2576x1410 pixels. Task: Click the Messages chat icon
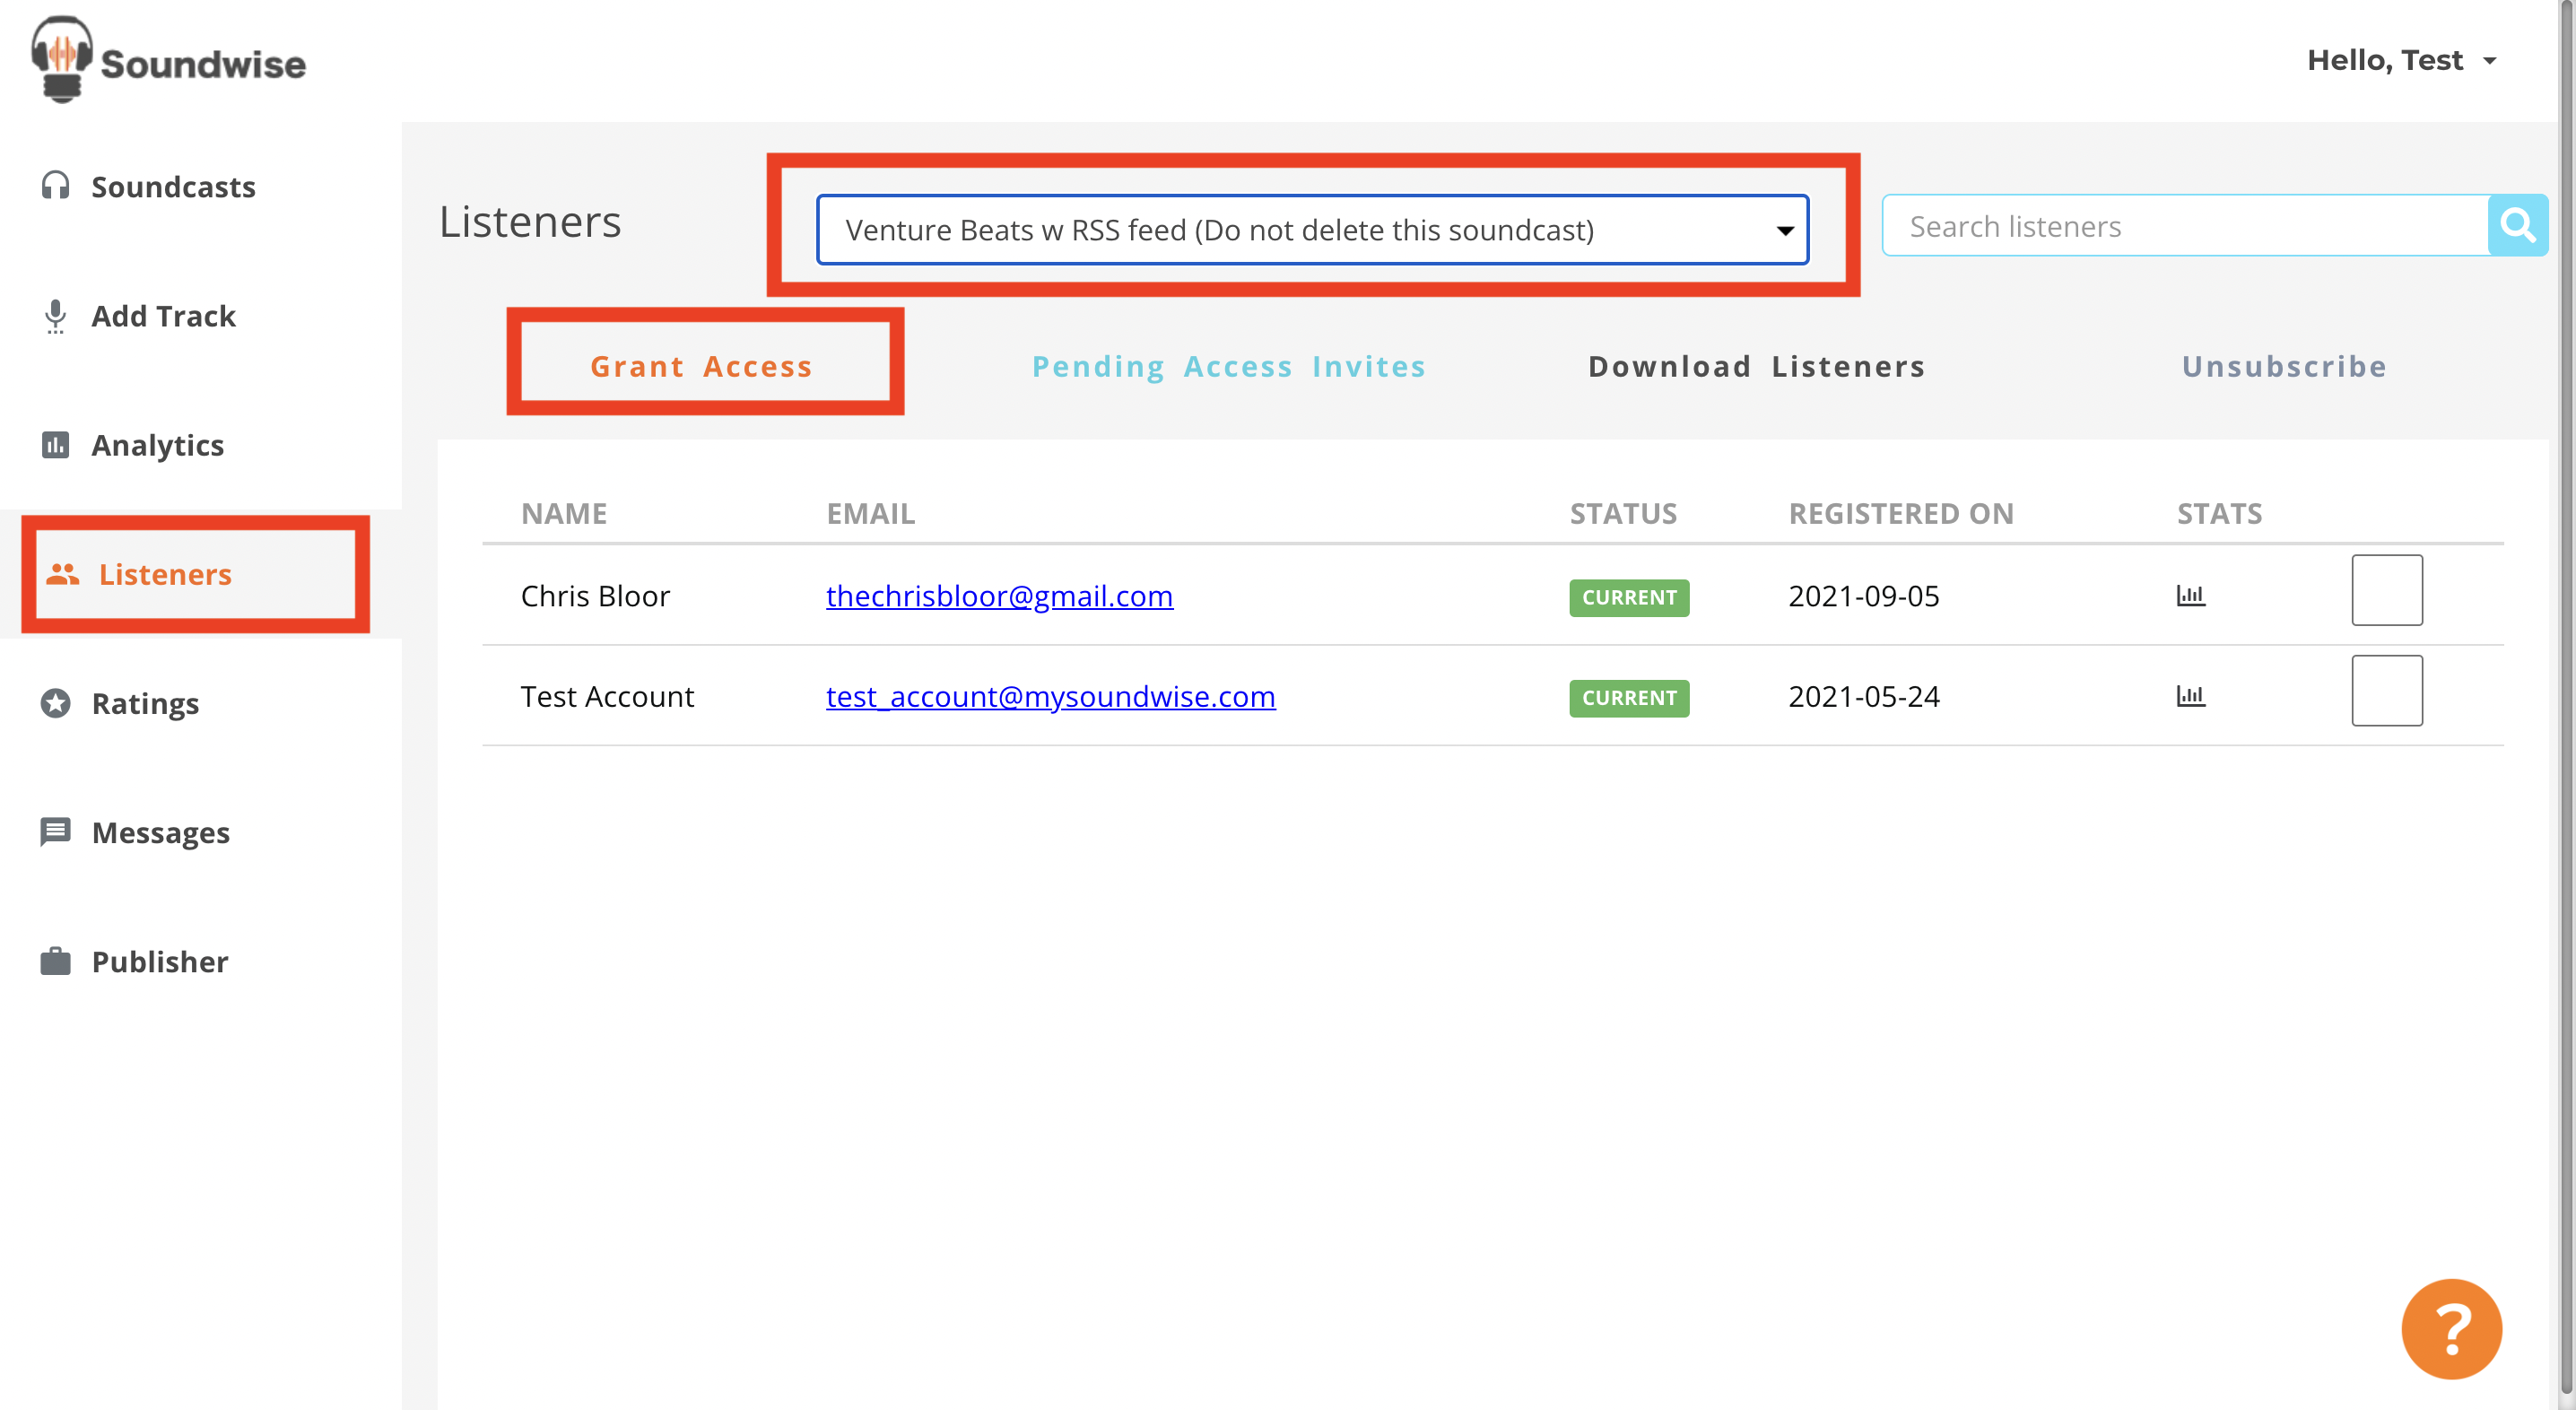coord(55,831)
